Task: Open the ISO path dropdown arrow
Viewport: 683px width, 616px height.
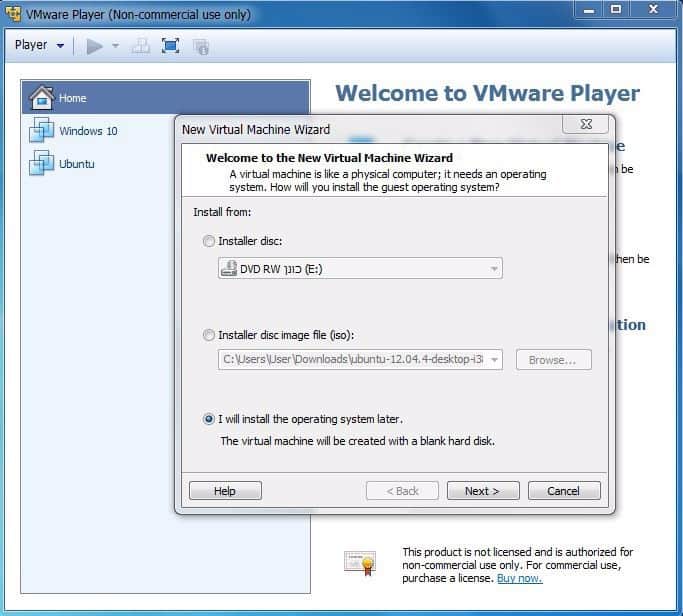Action: click(x=494, y=360)
